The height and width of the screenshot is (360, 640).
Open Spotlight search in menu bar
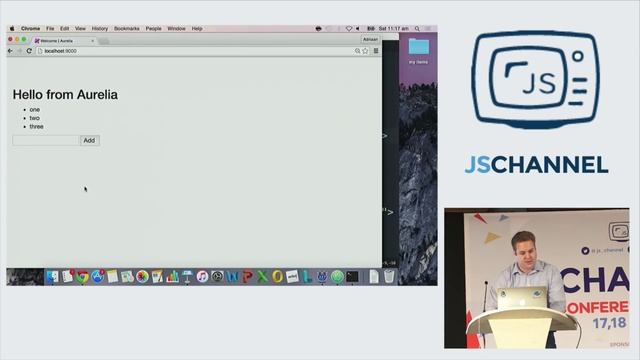coord(417,29)
